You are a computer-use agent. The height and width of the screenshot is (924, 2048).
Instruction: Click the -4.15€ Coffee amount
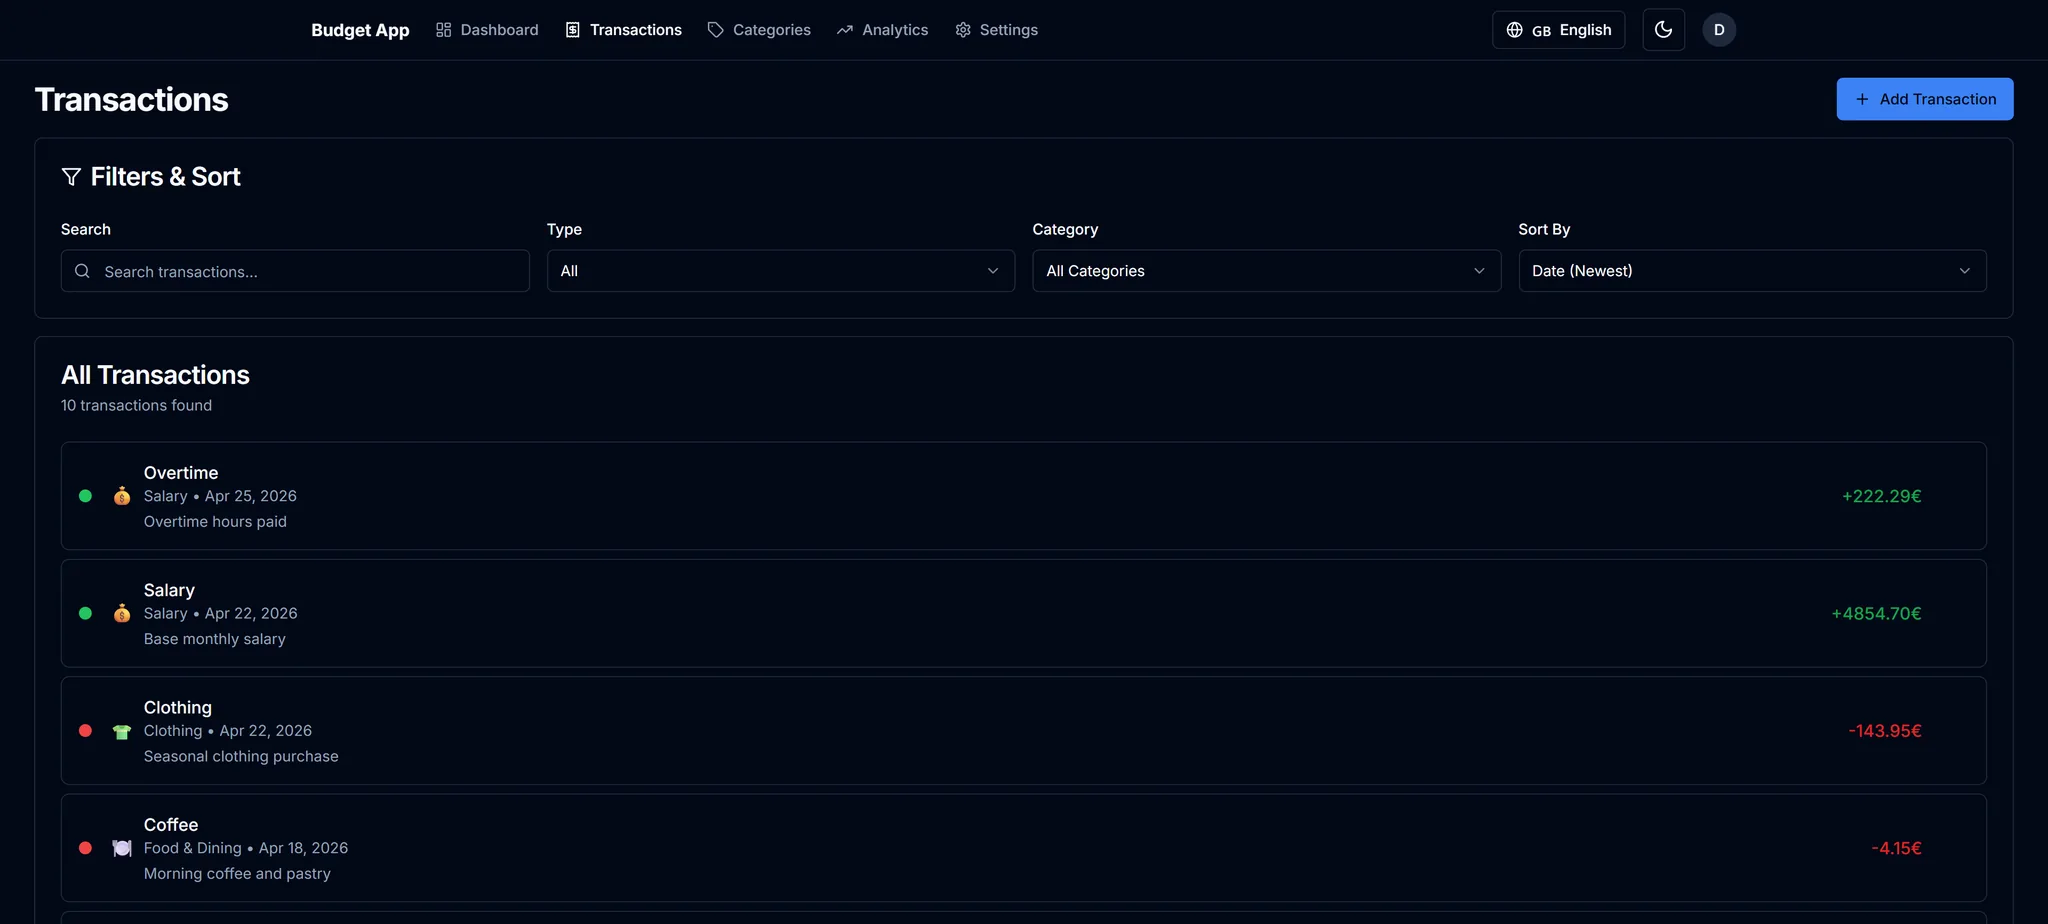pos(1897,848)
